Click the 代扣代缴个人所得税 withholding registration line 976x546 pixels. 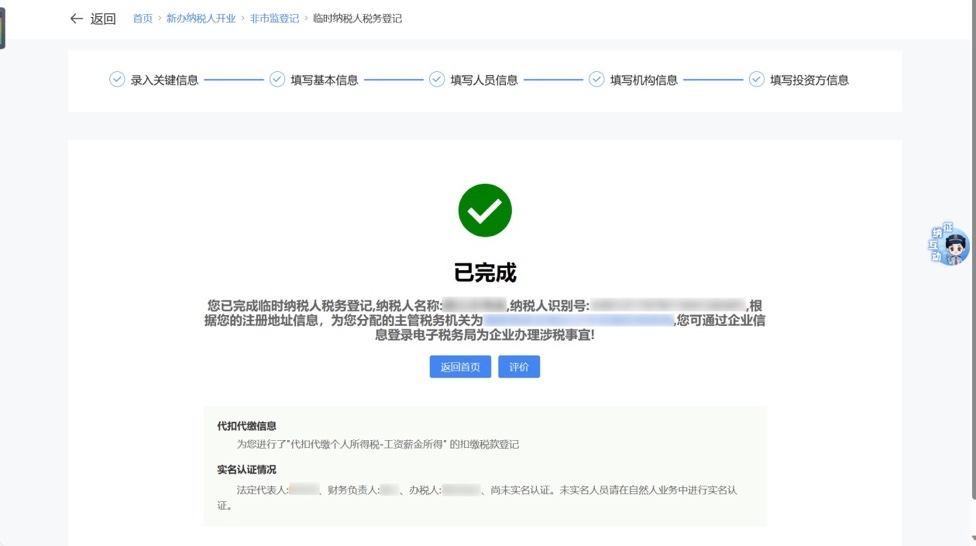[377, 445]
